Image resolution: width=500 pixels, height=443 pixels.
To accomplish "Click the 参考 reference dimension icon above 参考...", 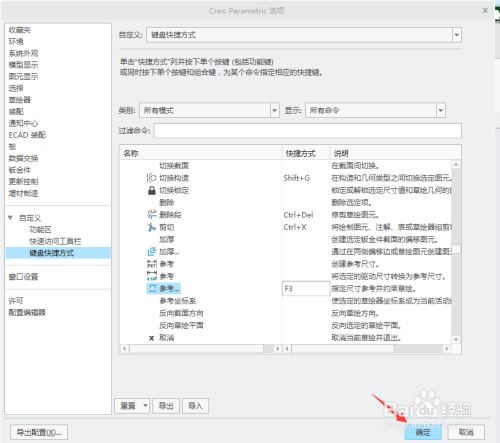I will (152, 264).
